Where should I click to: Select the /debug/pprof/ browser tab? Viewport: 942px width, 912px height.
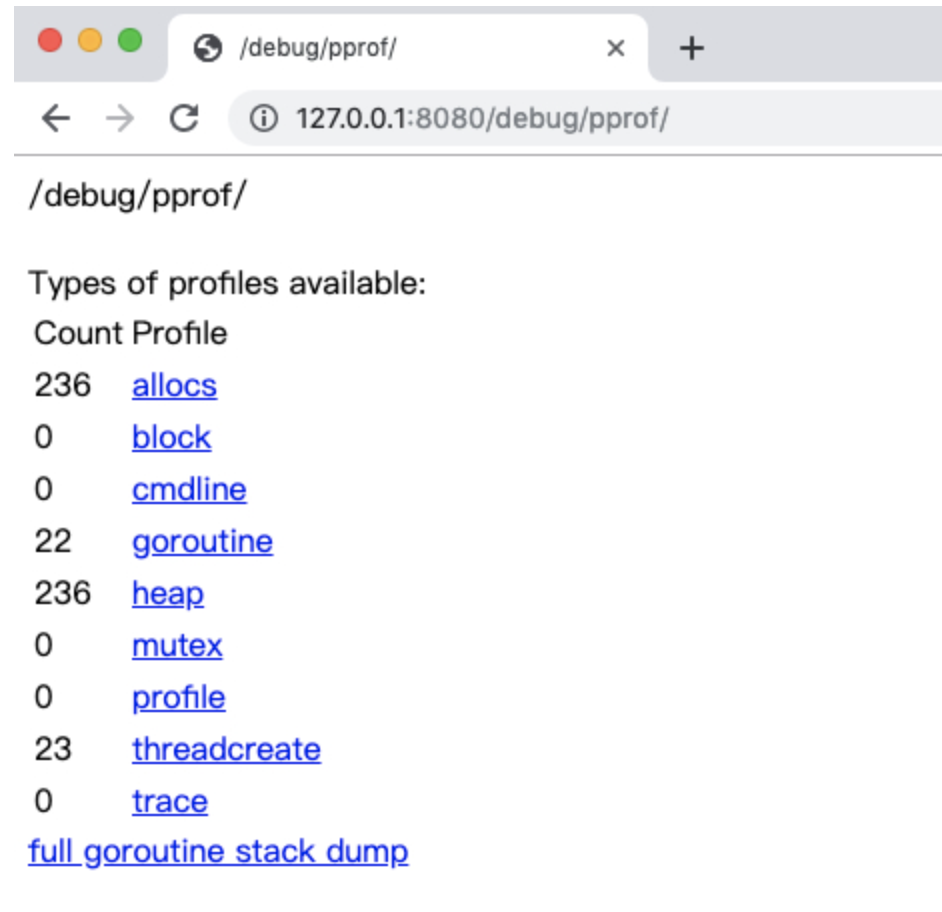[x=400, y=48]
